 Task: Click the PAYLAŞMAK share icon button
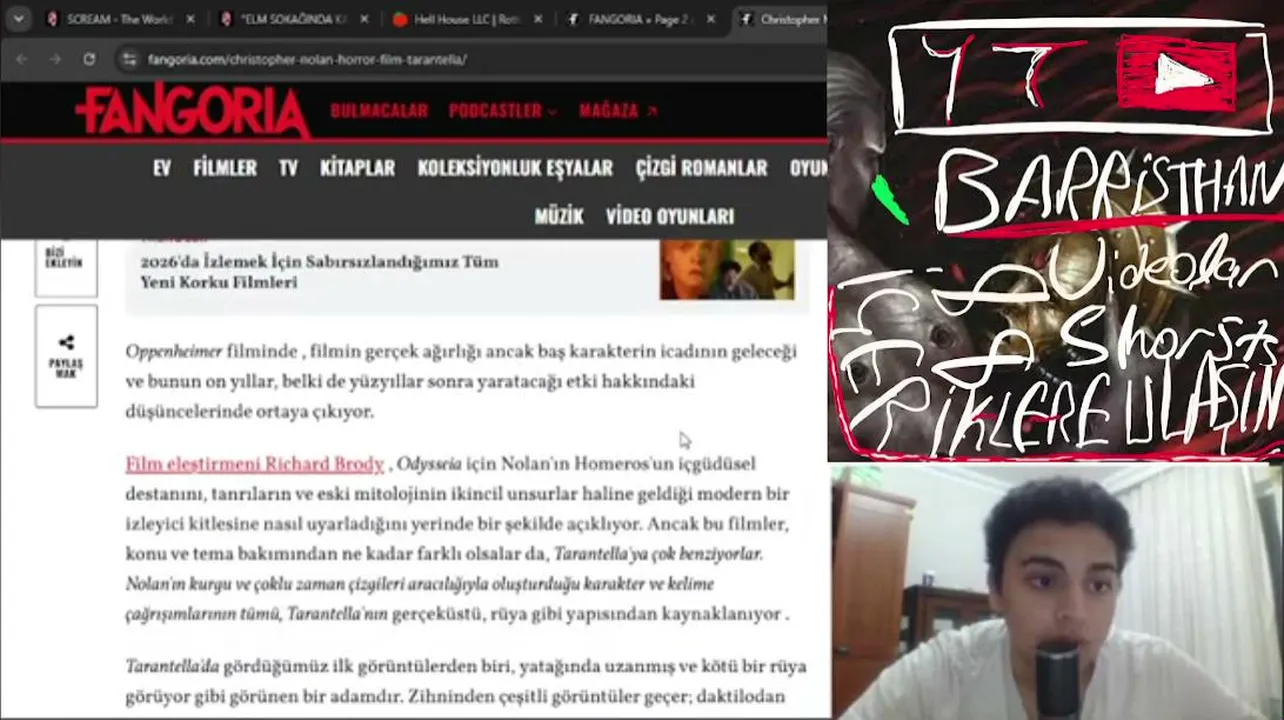click(x=66, y=356)
